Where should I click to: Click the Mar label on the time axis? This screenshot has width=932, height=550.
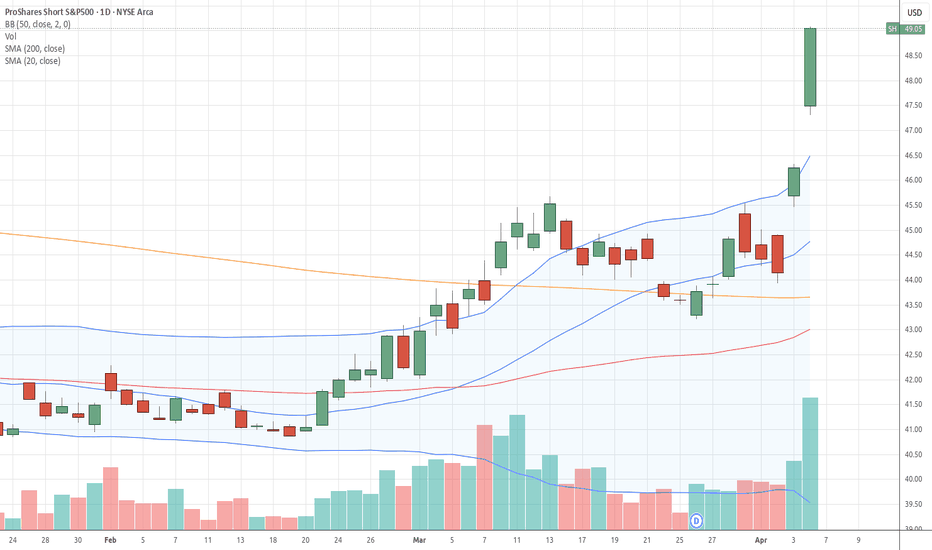420,540
